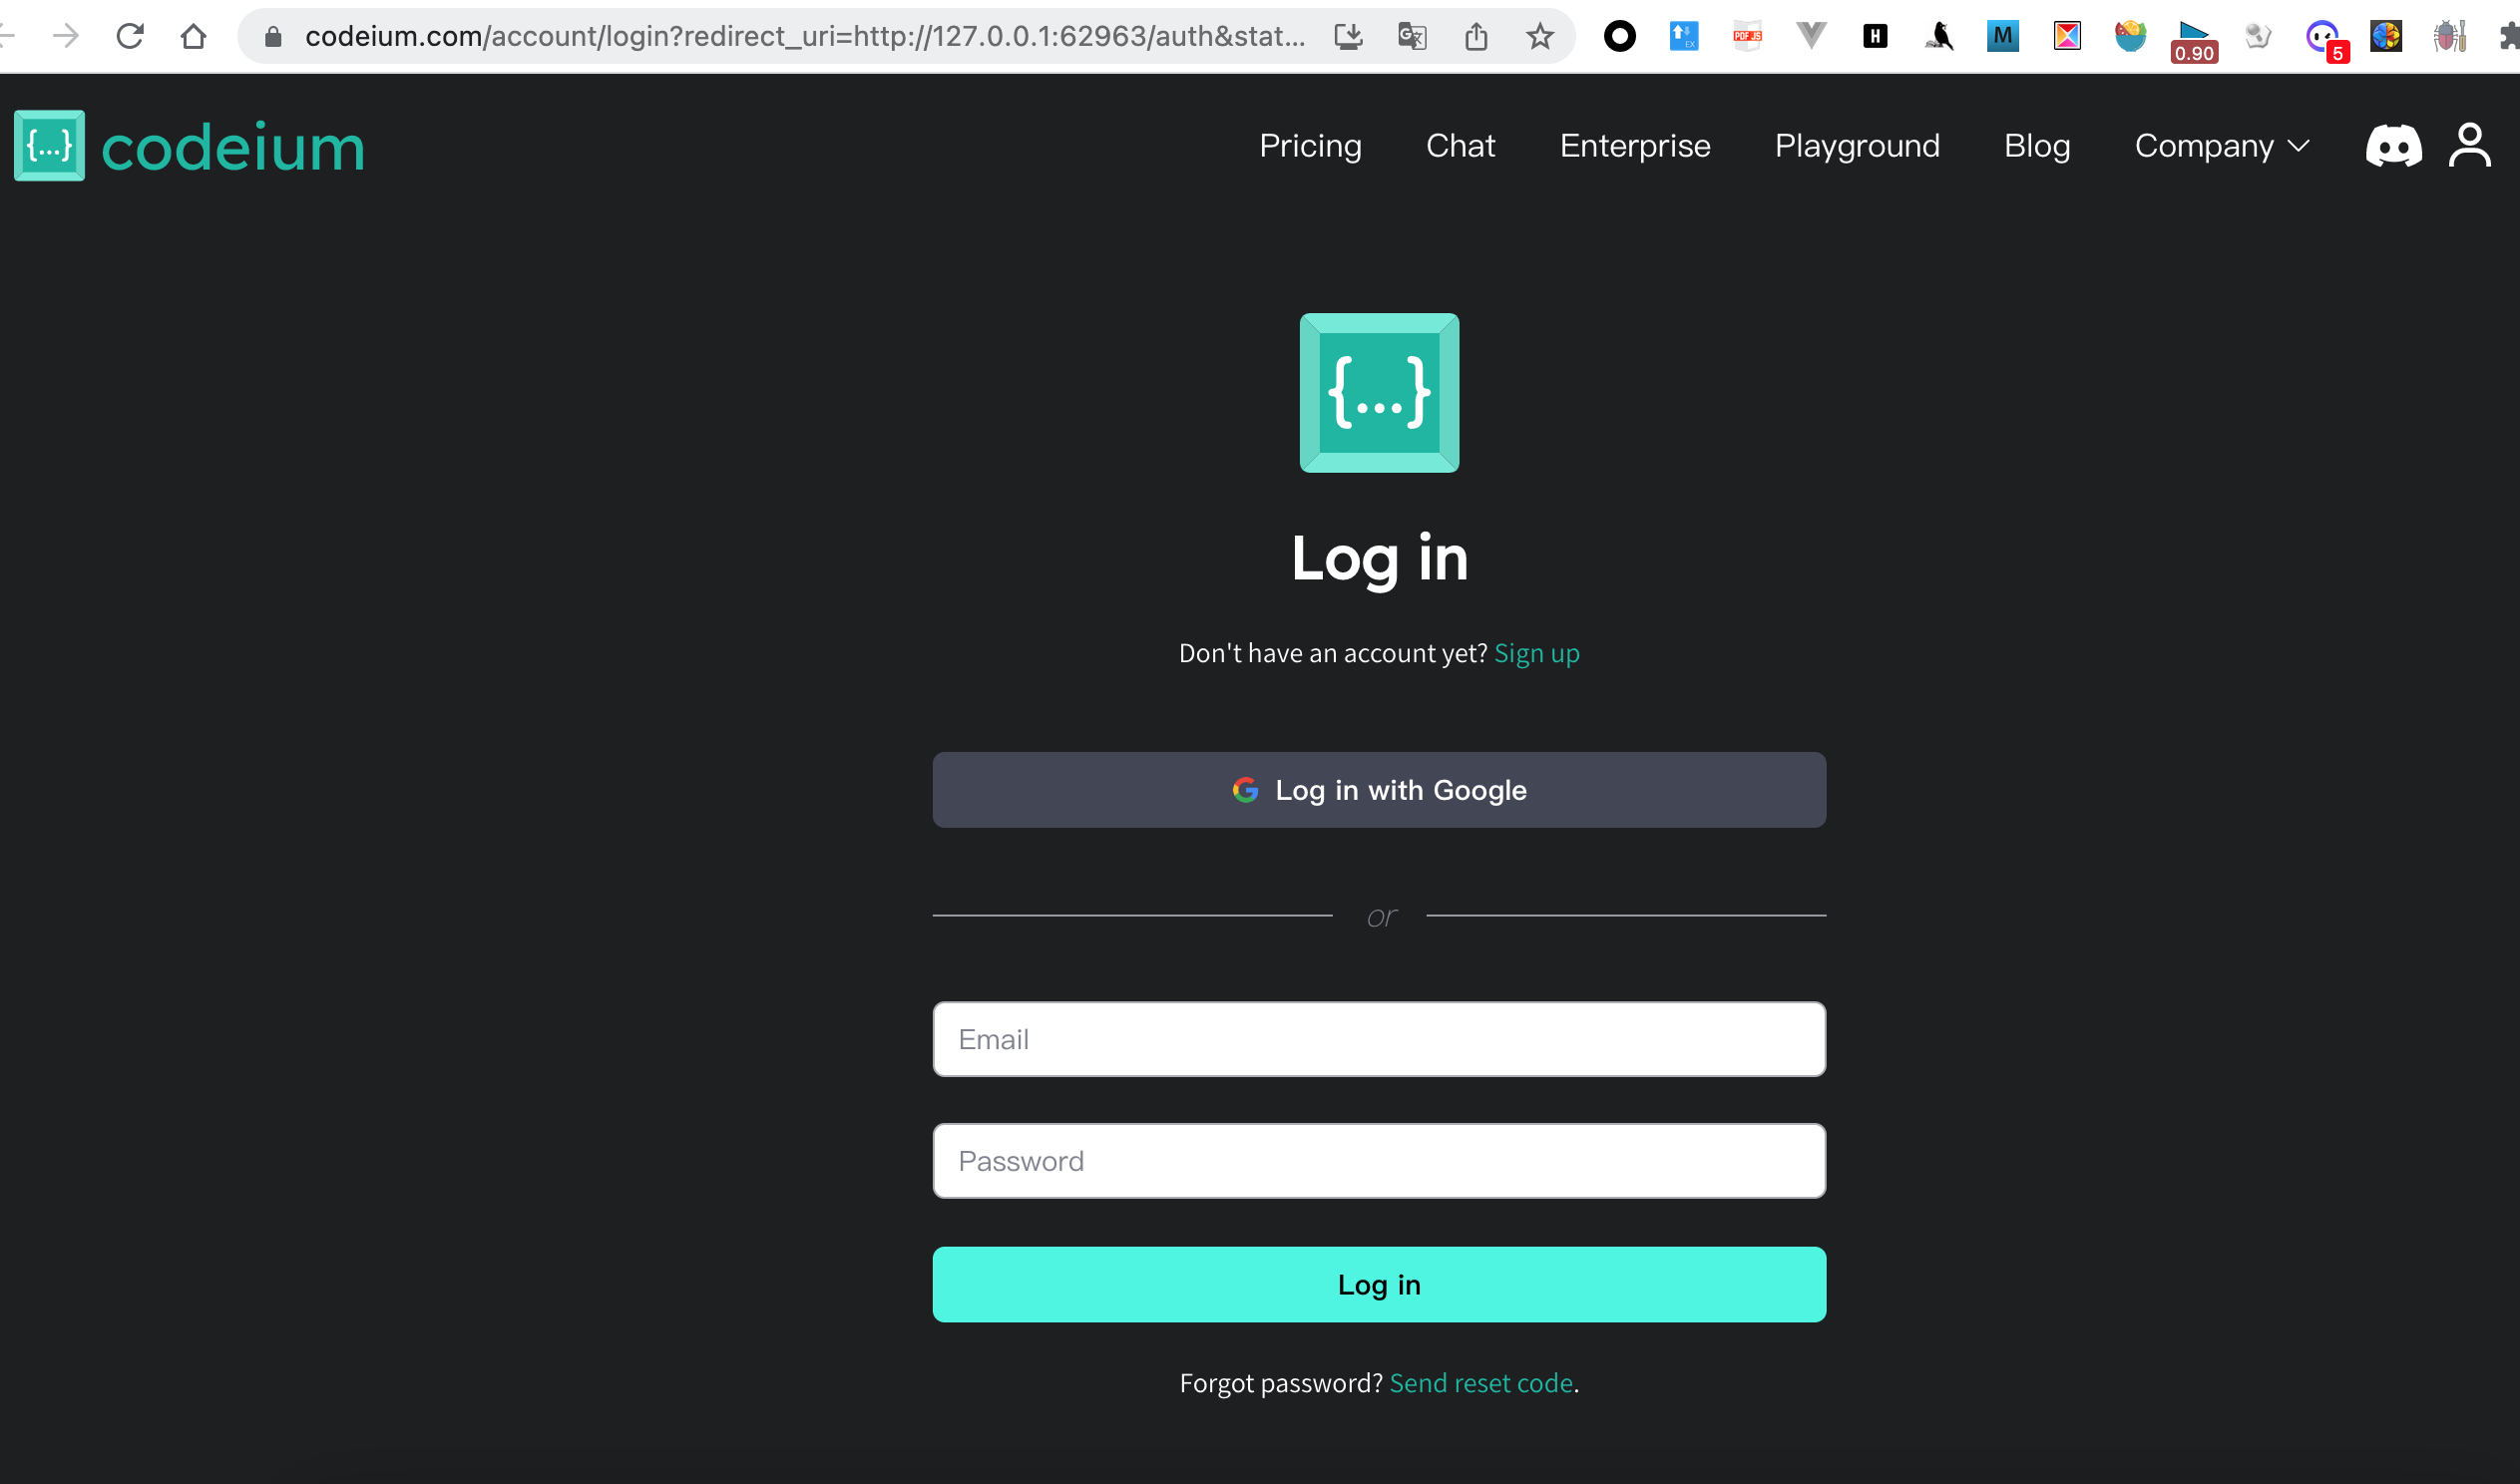Open the PDF.js extension icon
Image resolution: width=2520 pixels, height=1484 pixels.
click(x=1747, y=37)
